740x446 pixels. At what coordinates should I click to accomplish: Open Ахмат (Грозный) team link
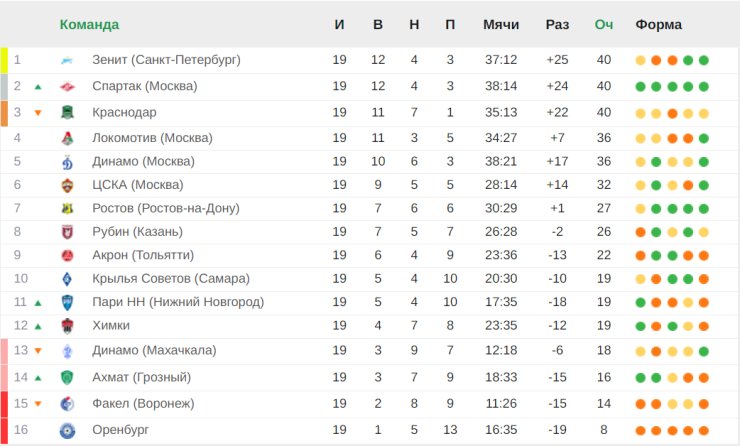(x=141, y=377)
